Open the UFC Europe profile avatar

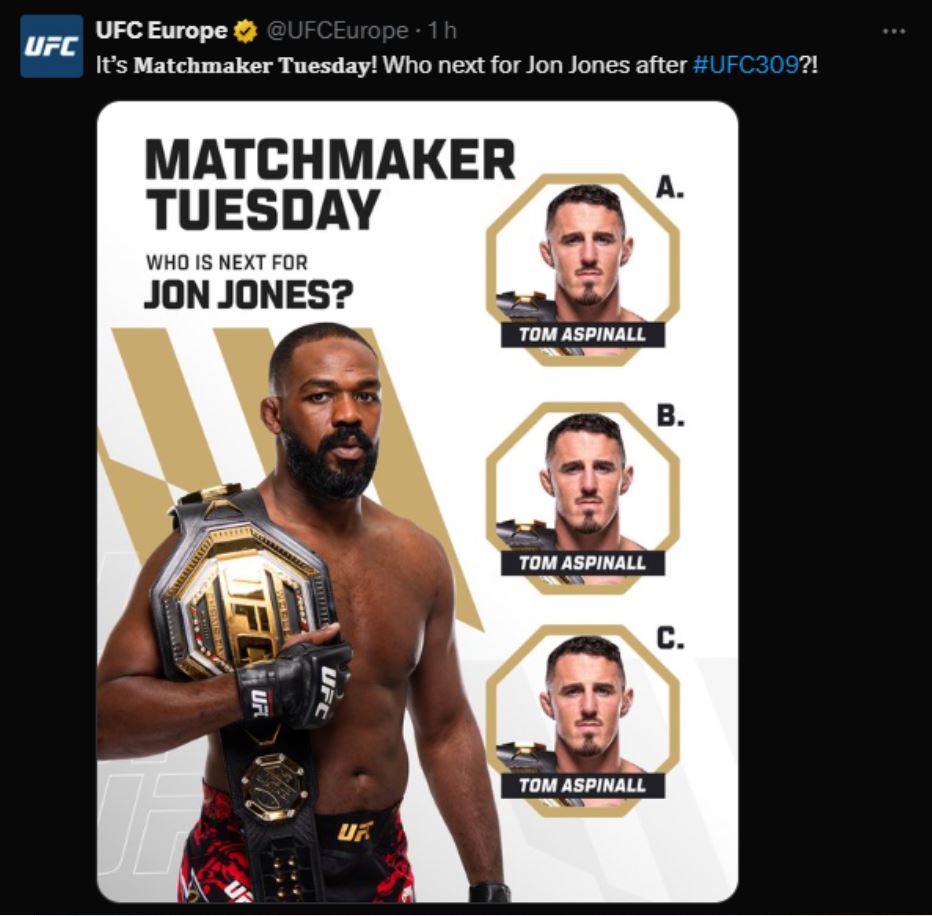pos(52,46)
